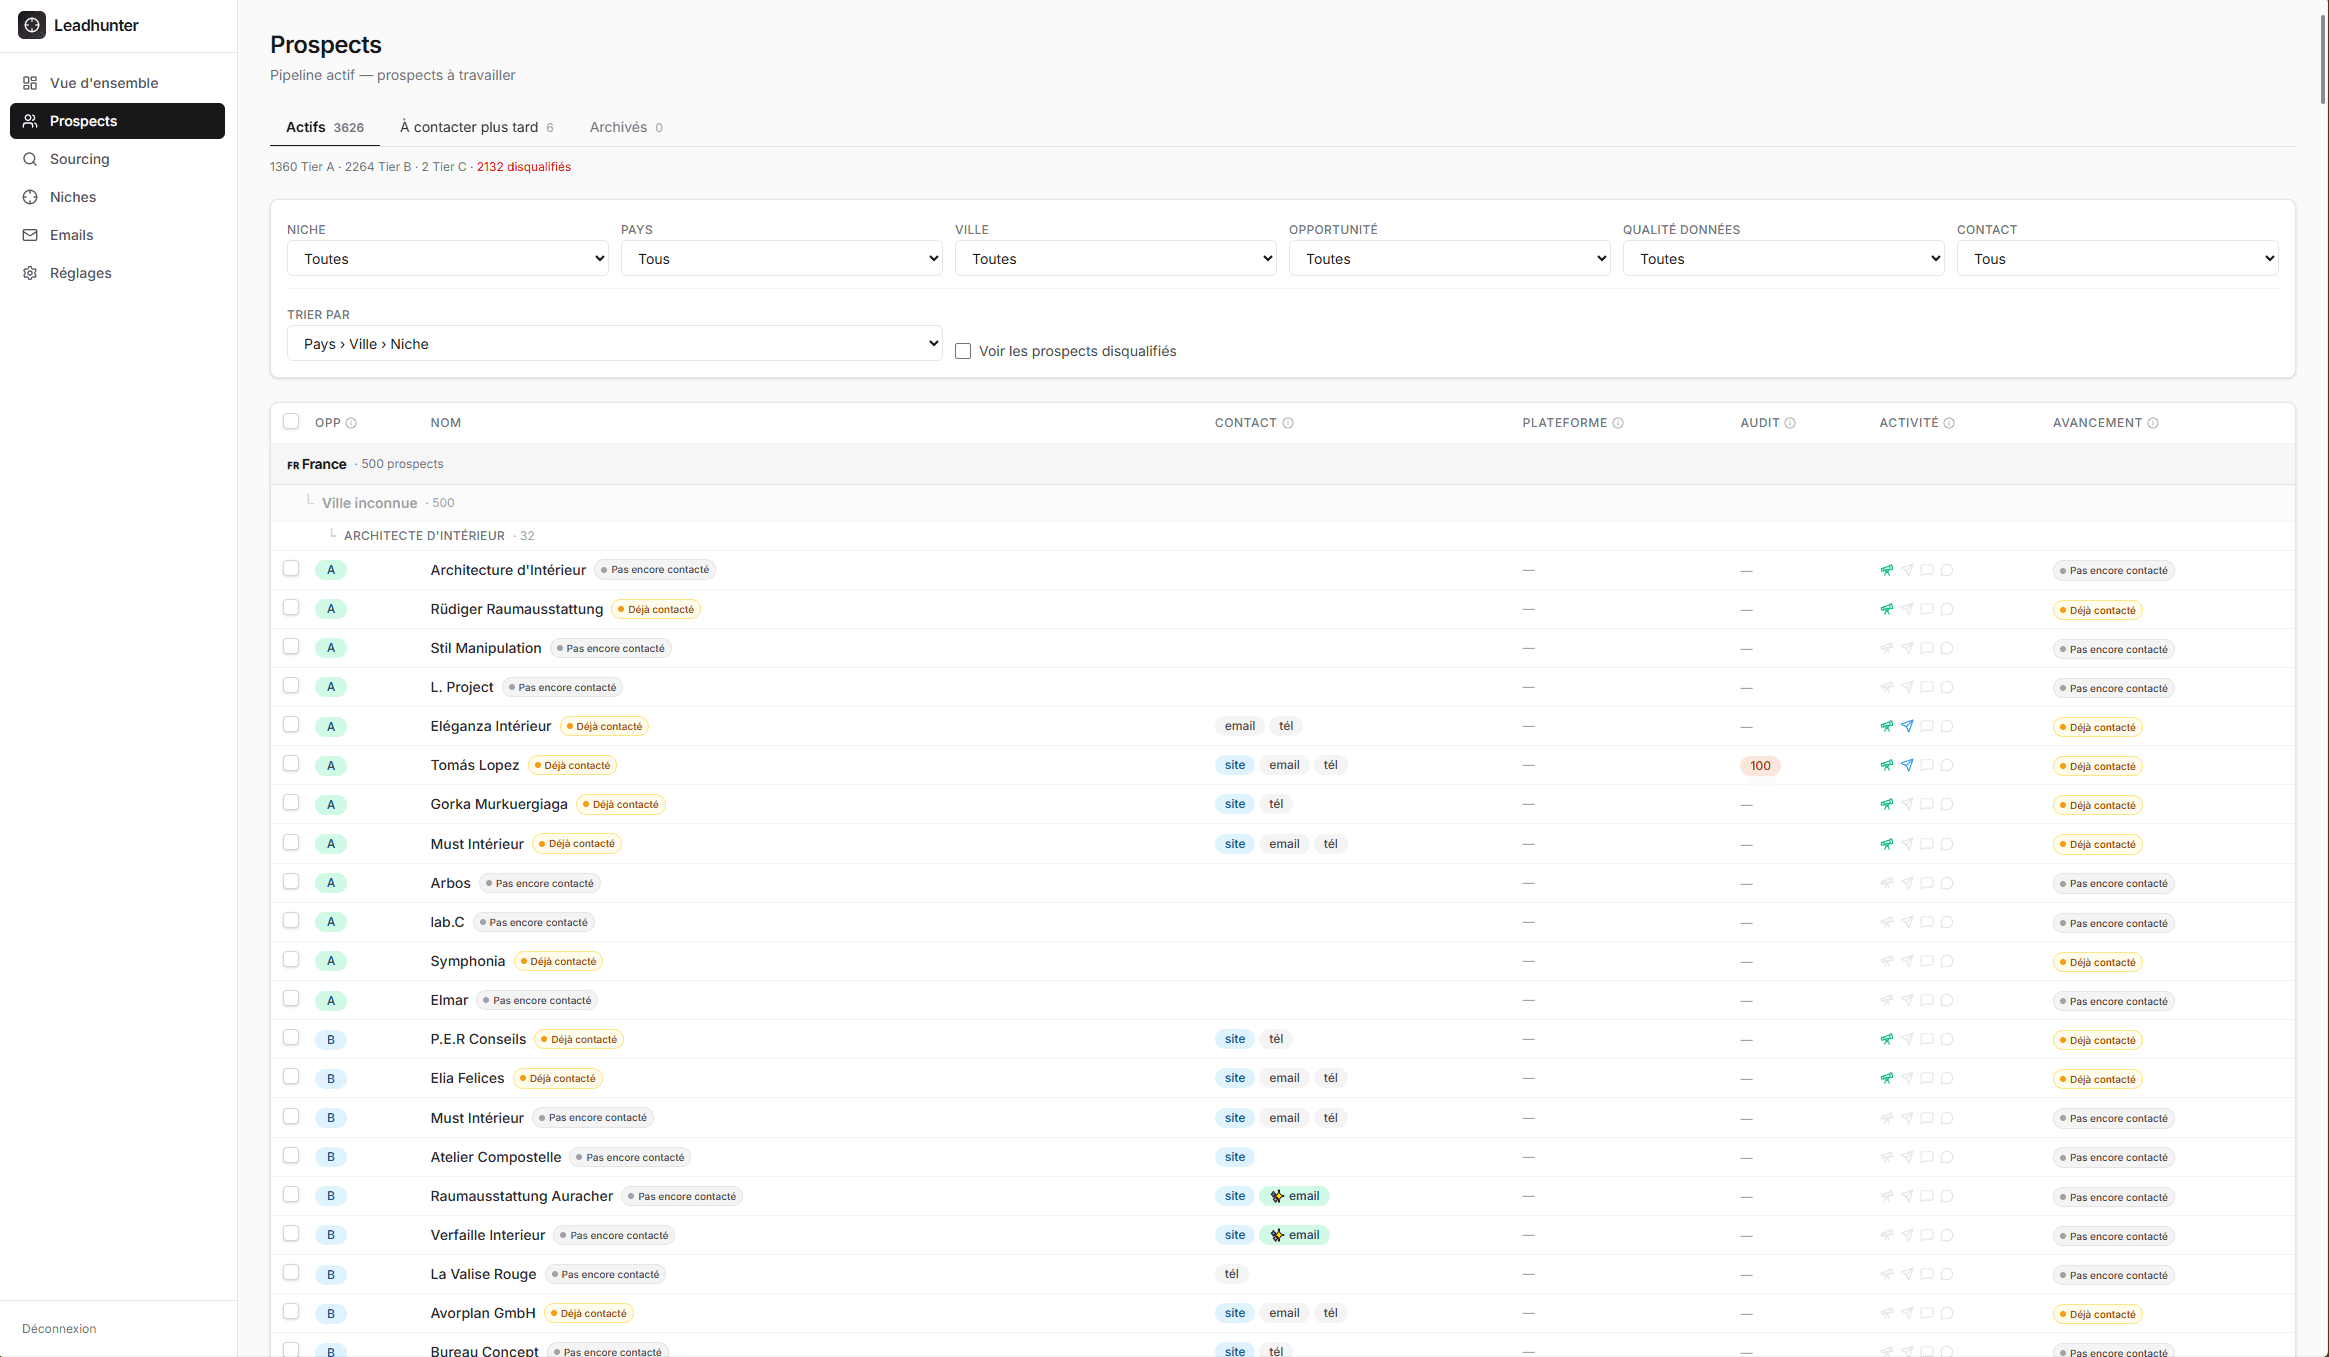Switch to 'À contacter plus tard' tab
Screen dimensions: 2329x1357
tap(477, 127)
